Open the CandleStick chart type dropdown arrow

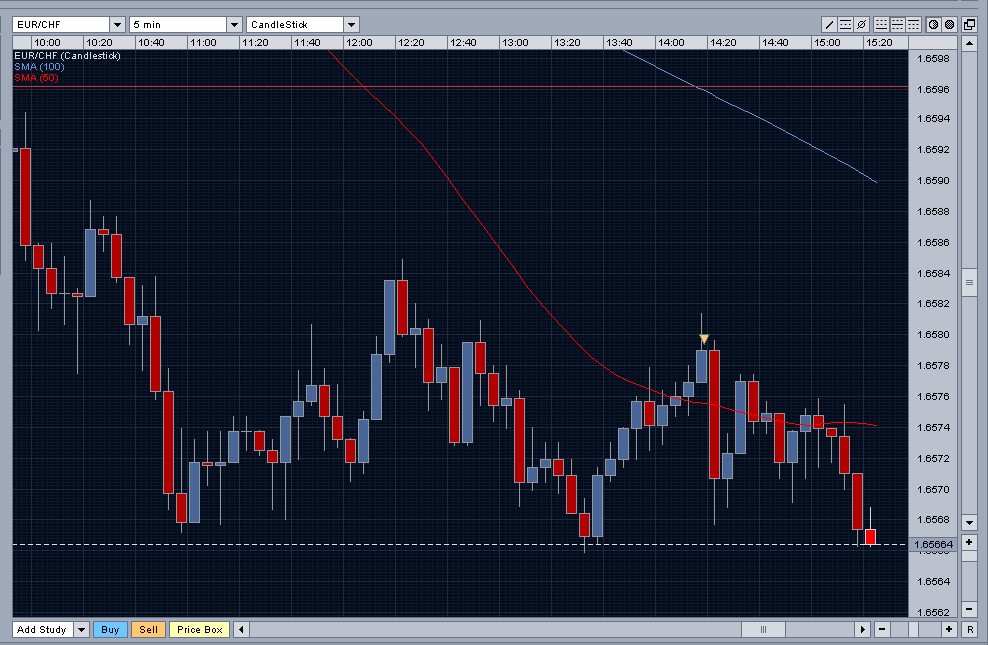(352, 25)
